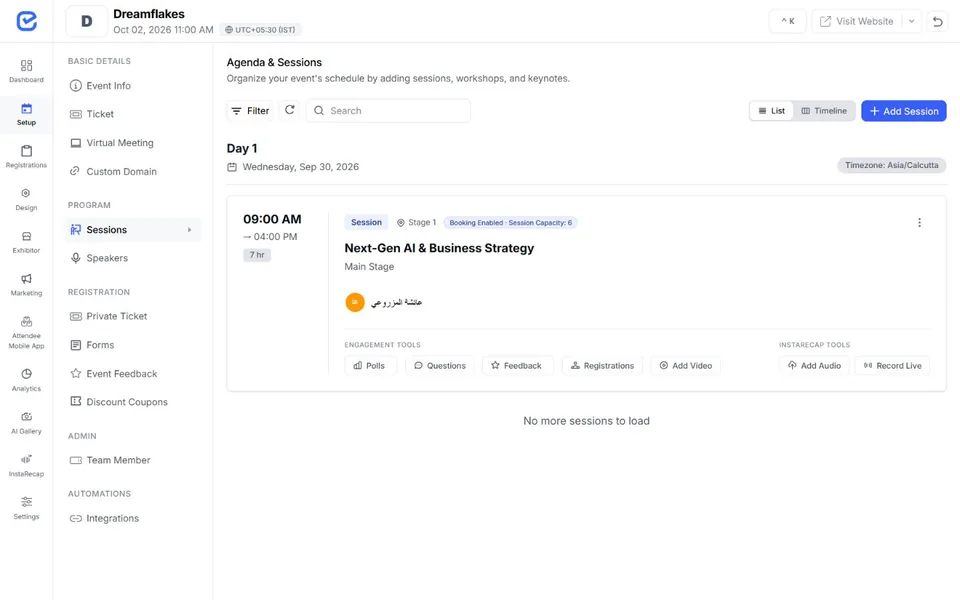
Task: Click the session Search input field
Action: point(388,111)
